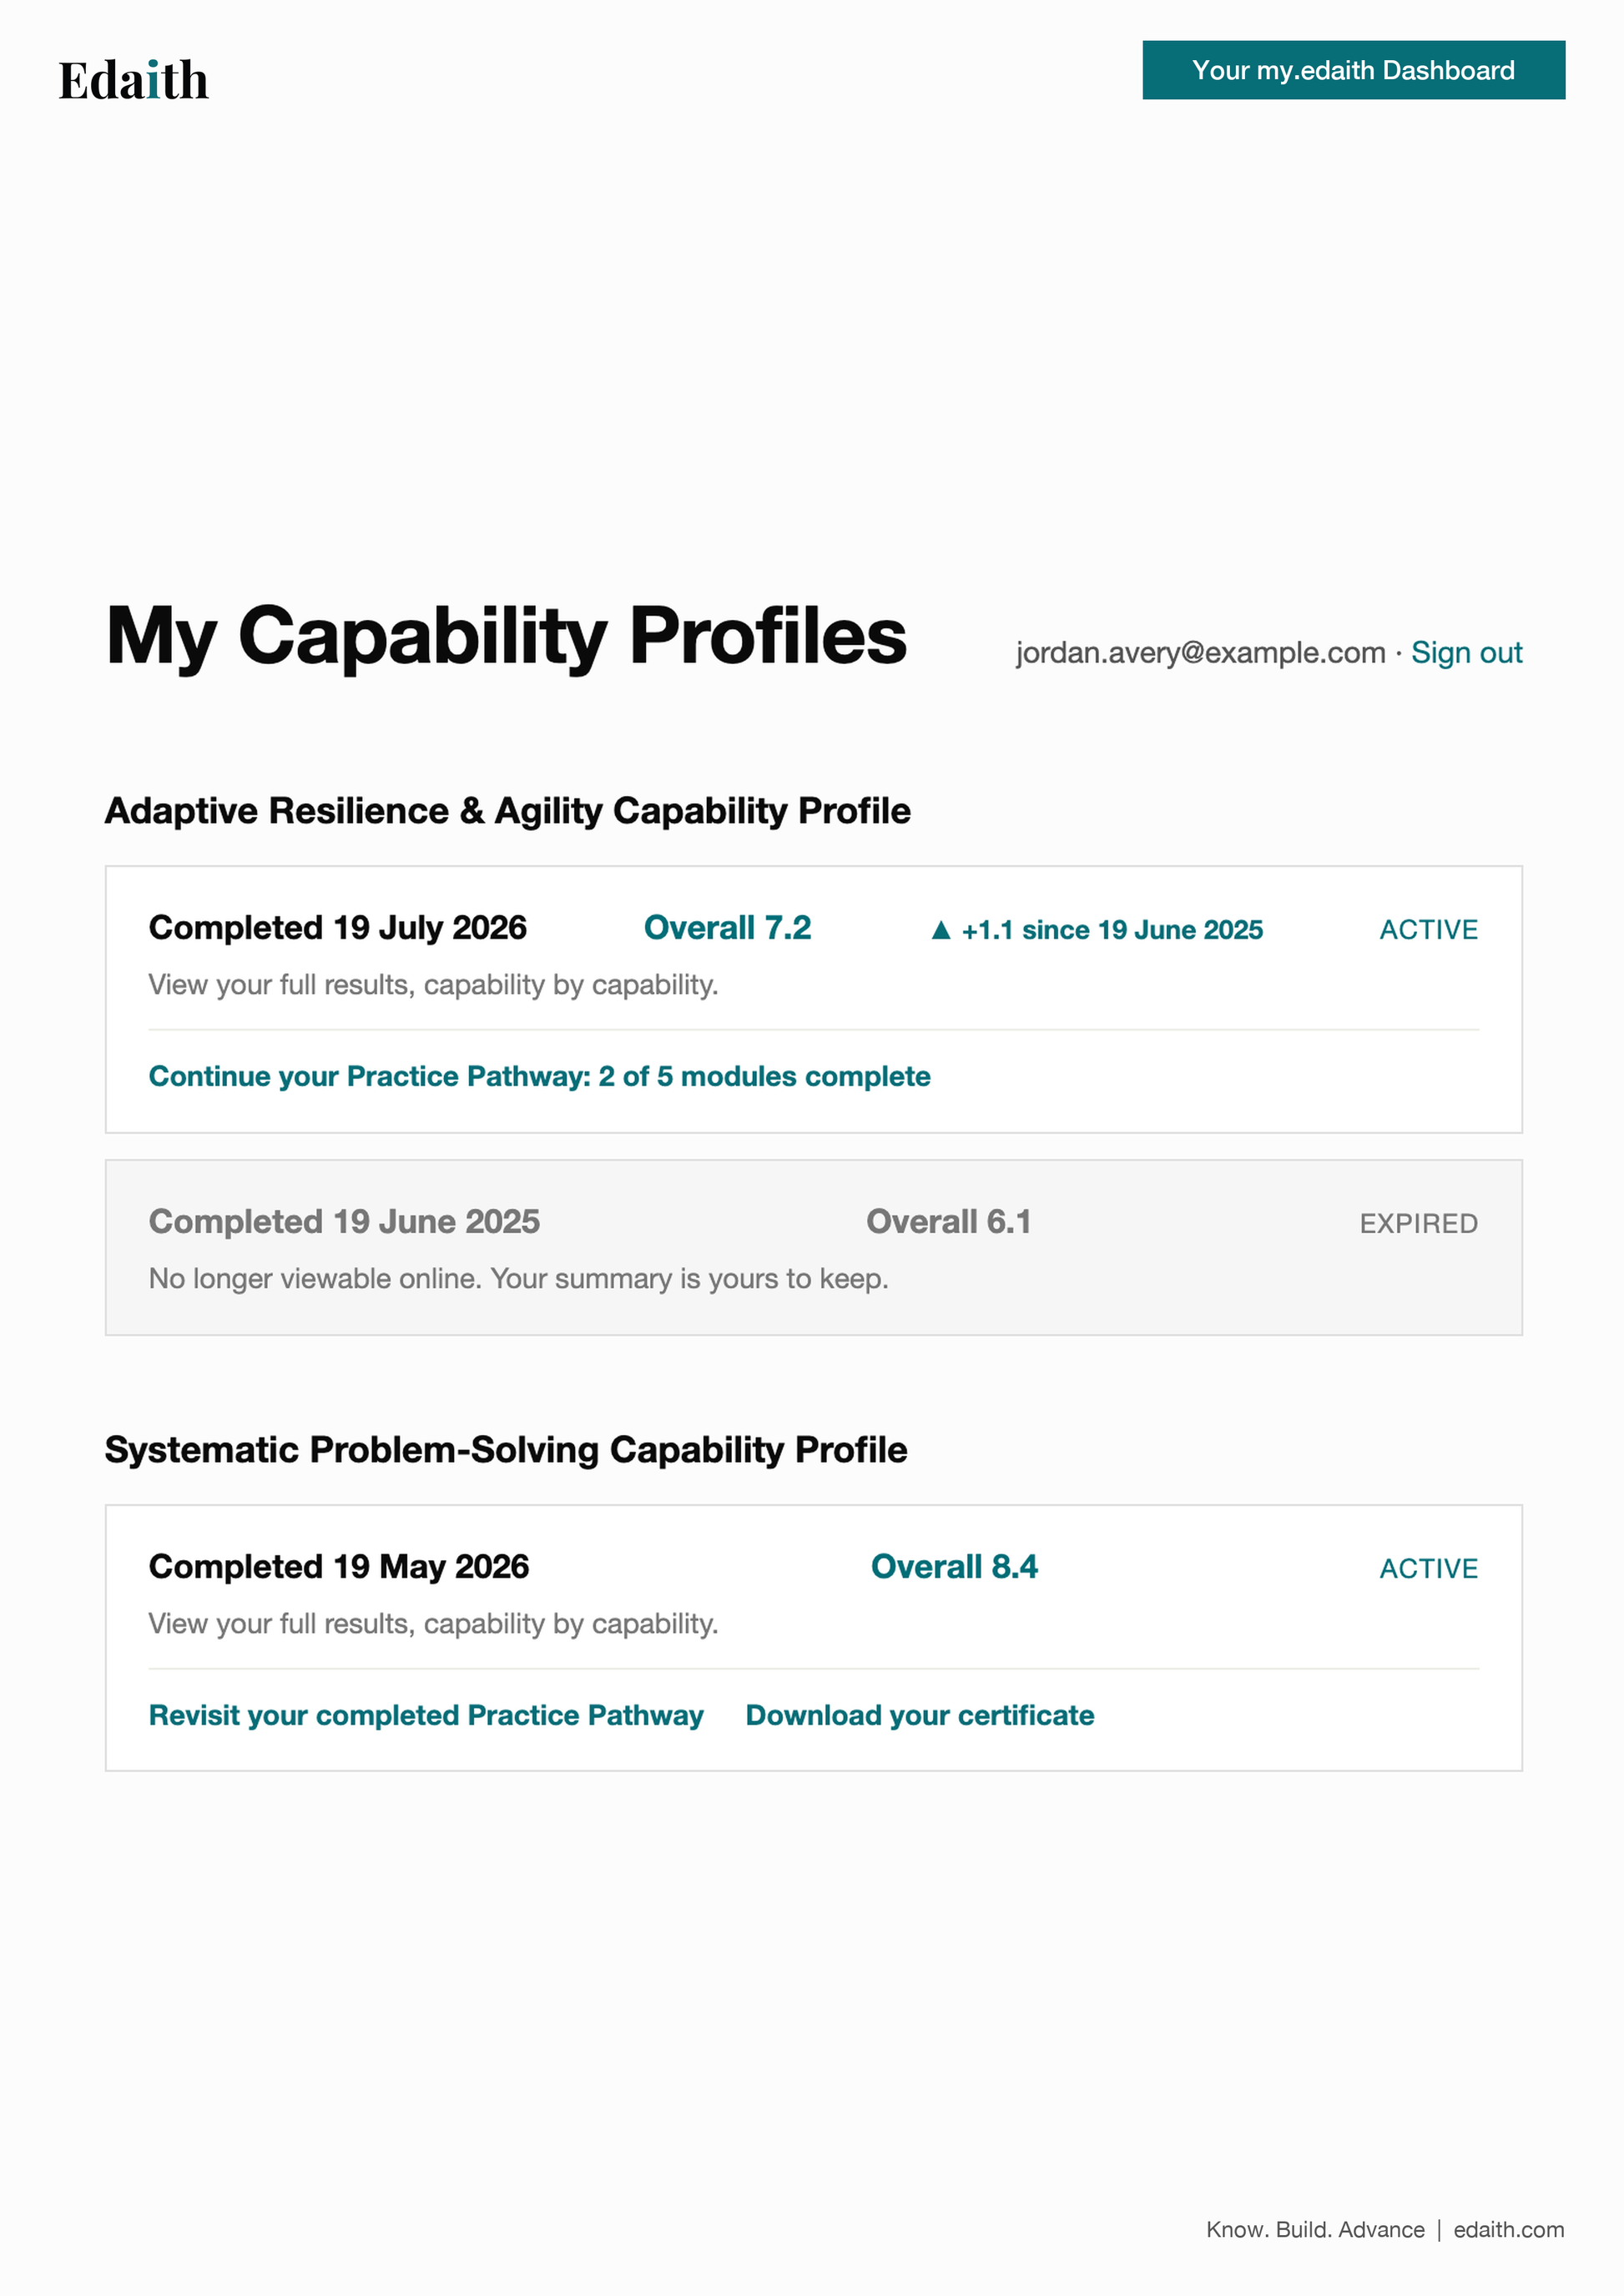Open the profile completed 19 July 2026
Viewport: 1624px width, 2296px height.
coord(337,927)
